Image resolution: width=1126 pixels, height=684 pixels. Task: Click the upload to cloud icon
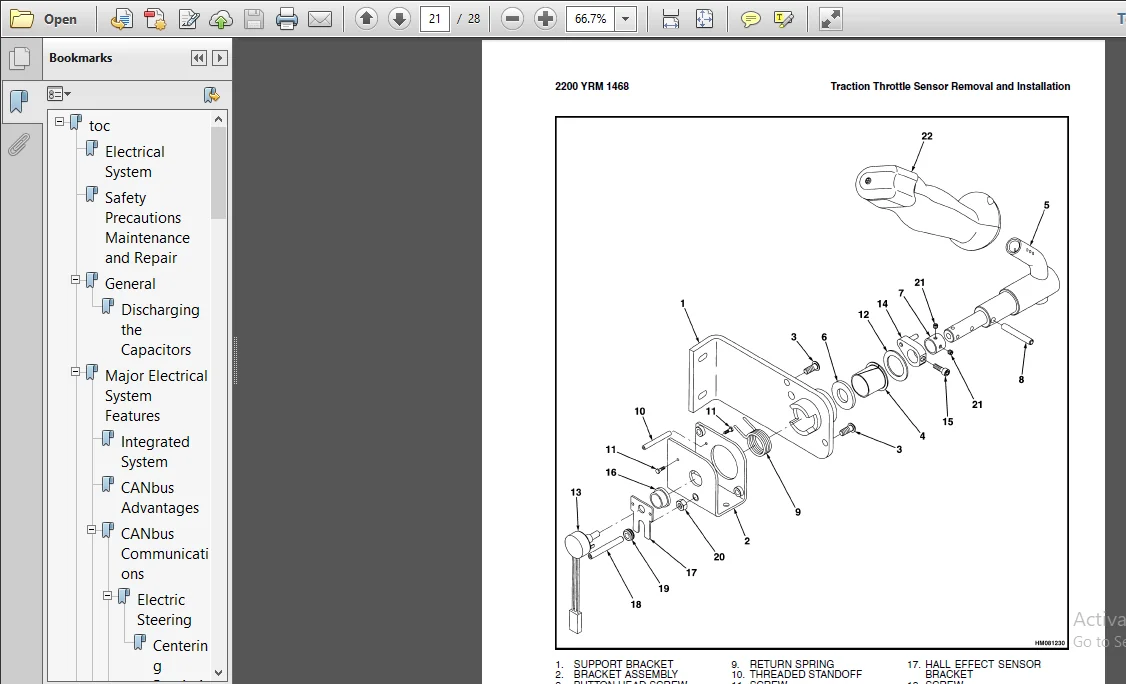point(221,19)
